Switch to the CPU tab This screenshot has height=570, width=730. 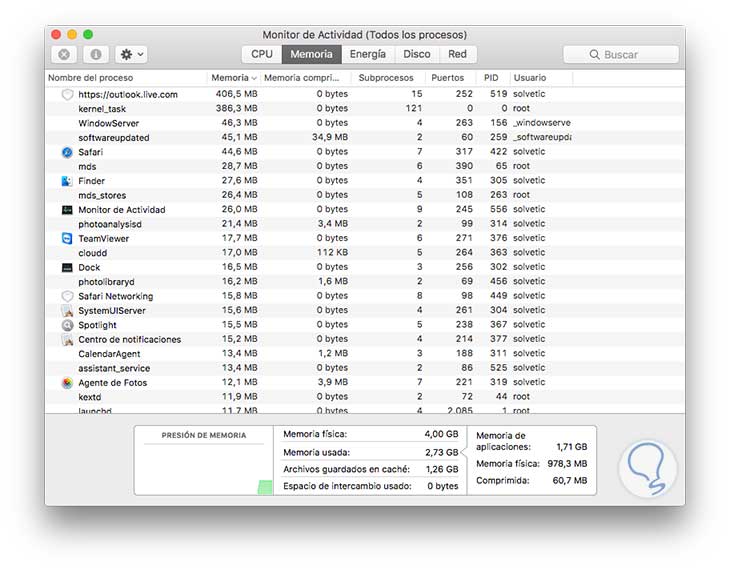click(262, 54)
